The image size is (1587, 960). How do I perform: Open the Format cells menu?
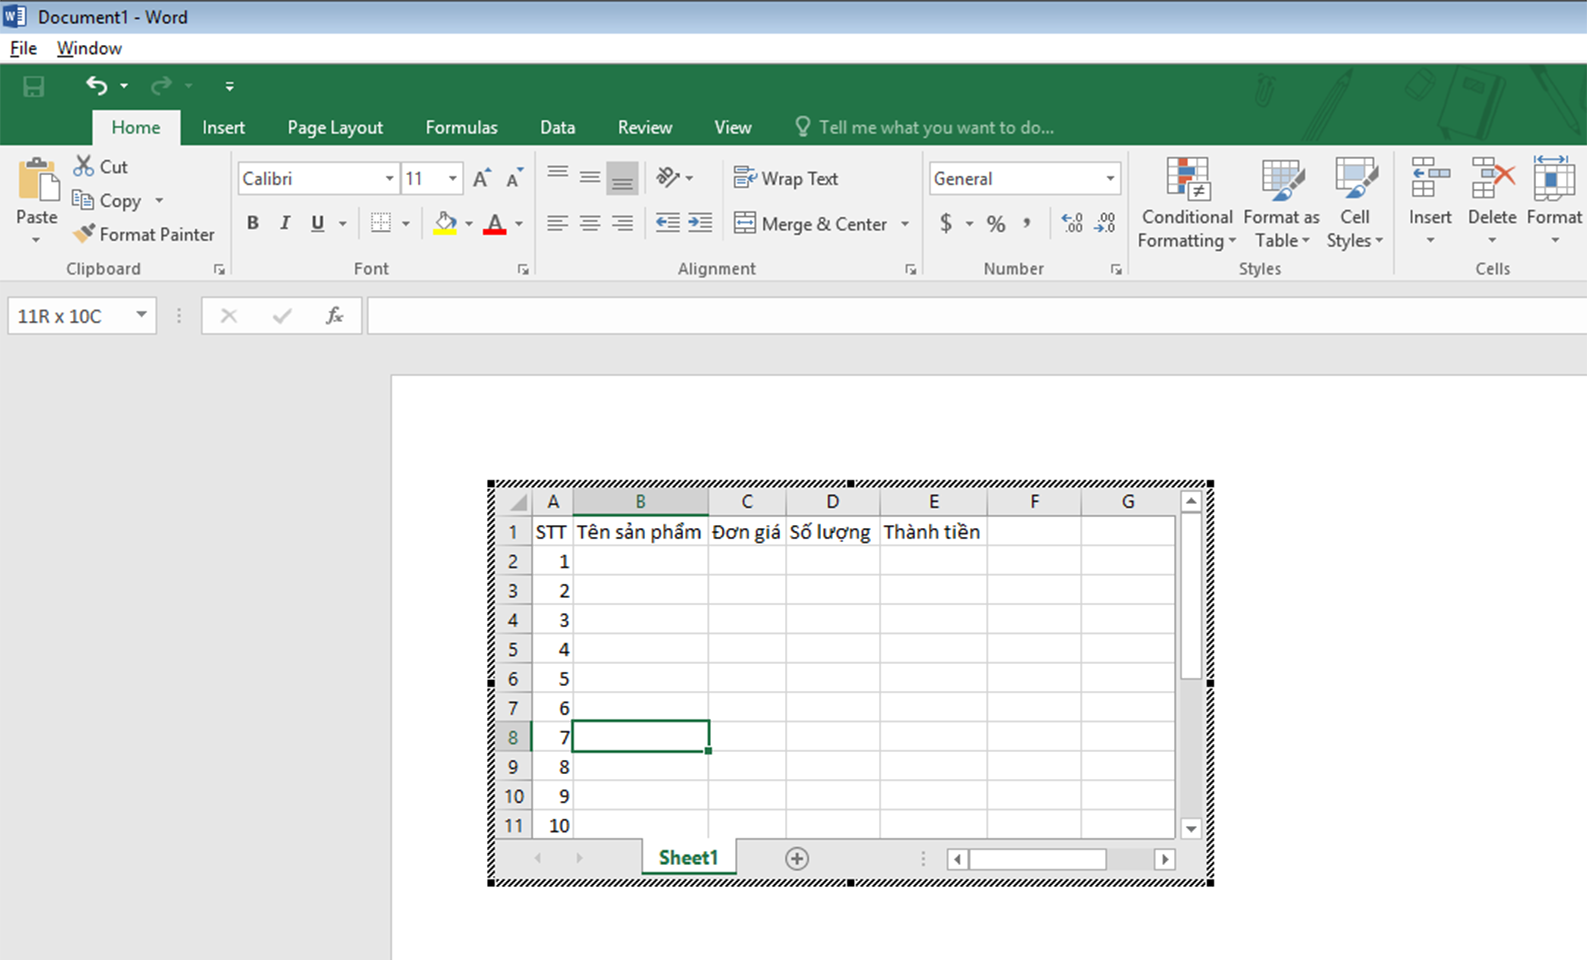tap(1554, 201)
